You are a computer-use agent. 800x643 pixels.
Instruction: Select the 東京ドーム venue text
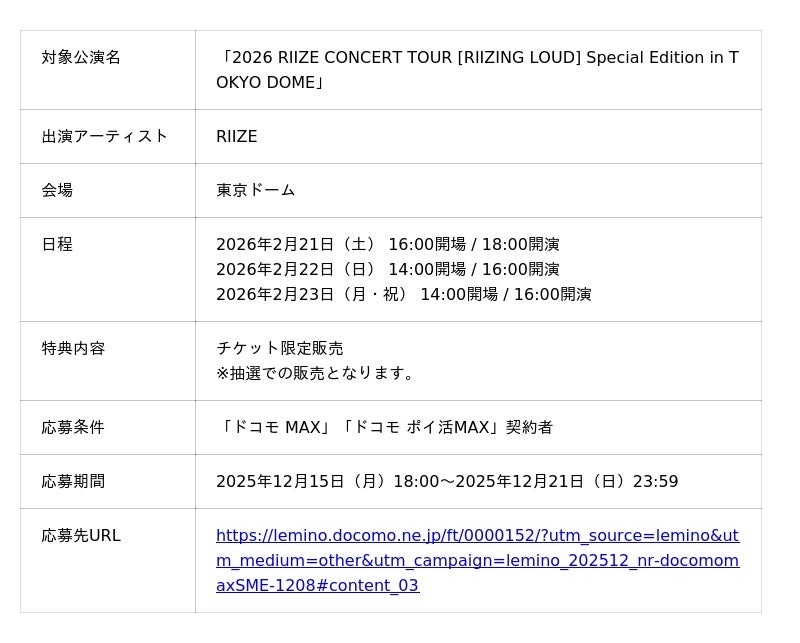(255, 190)
